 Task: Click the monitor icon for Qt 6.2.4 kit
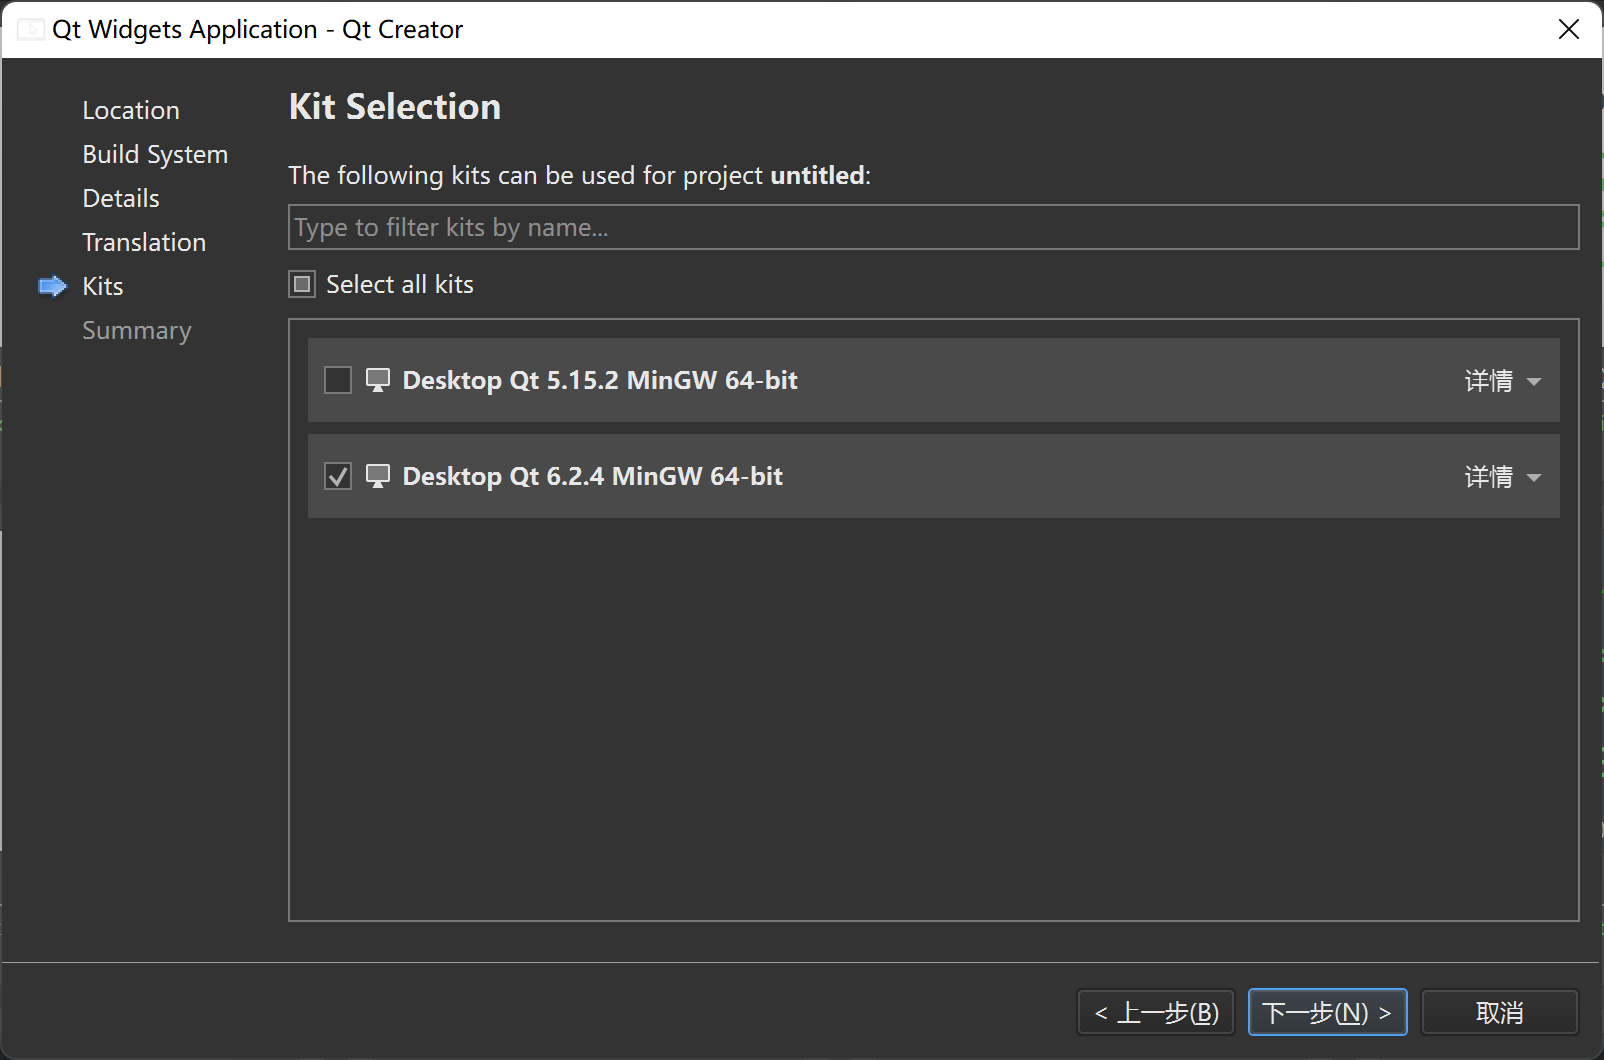click(x=377, y=476)
